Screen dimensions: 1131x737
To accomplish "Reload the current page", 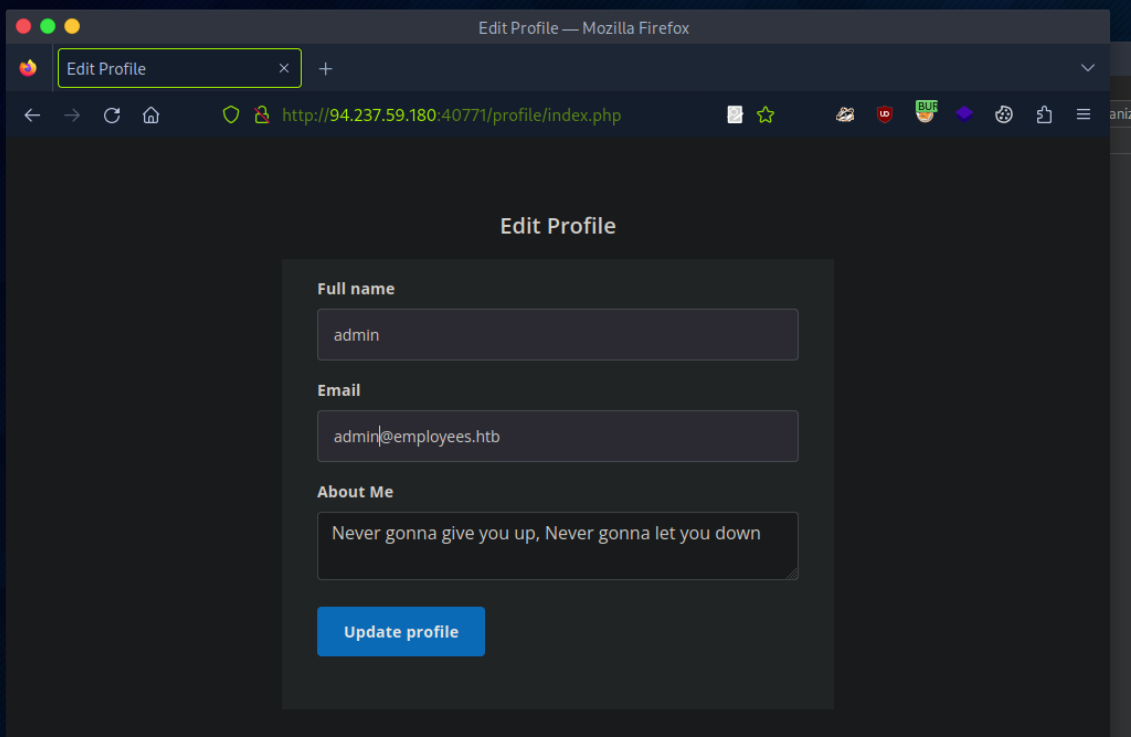I will coord(112,115).
